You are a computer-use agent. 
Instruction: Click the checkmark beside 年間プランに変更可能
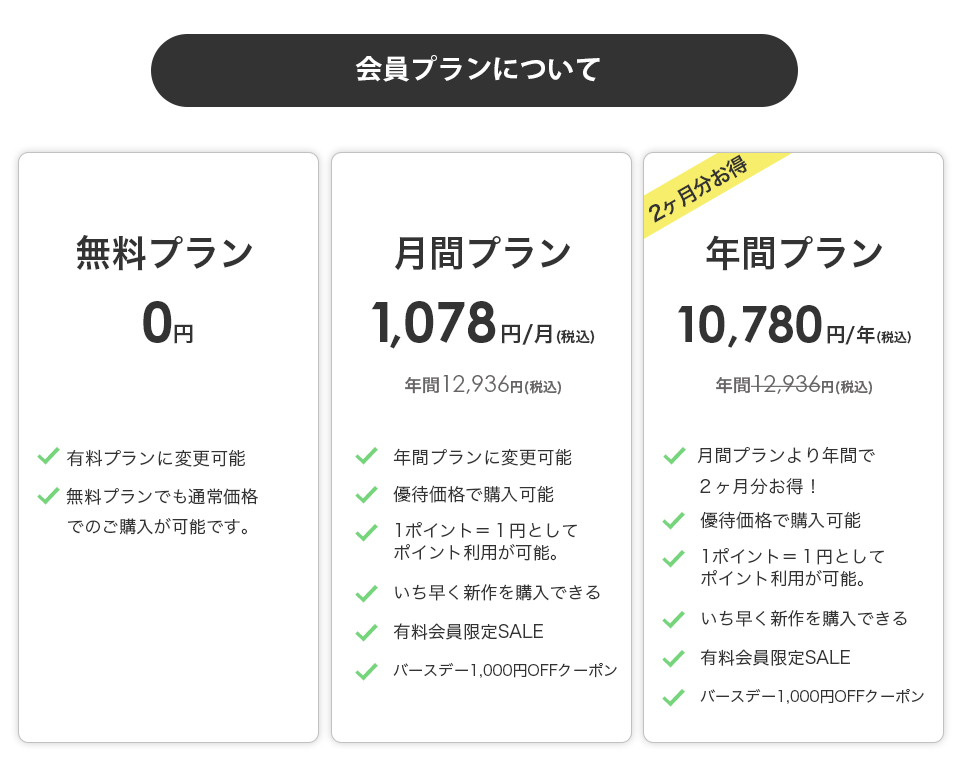coord(366,457)
